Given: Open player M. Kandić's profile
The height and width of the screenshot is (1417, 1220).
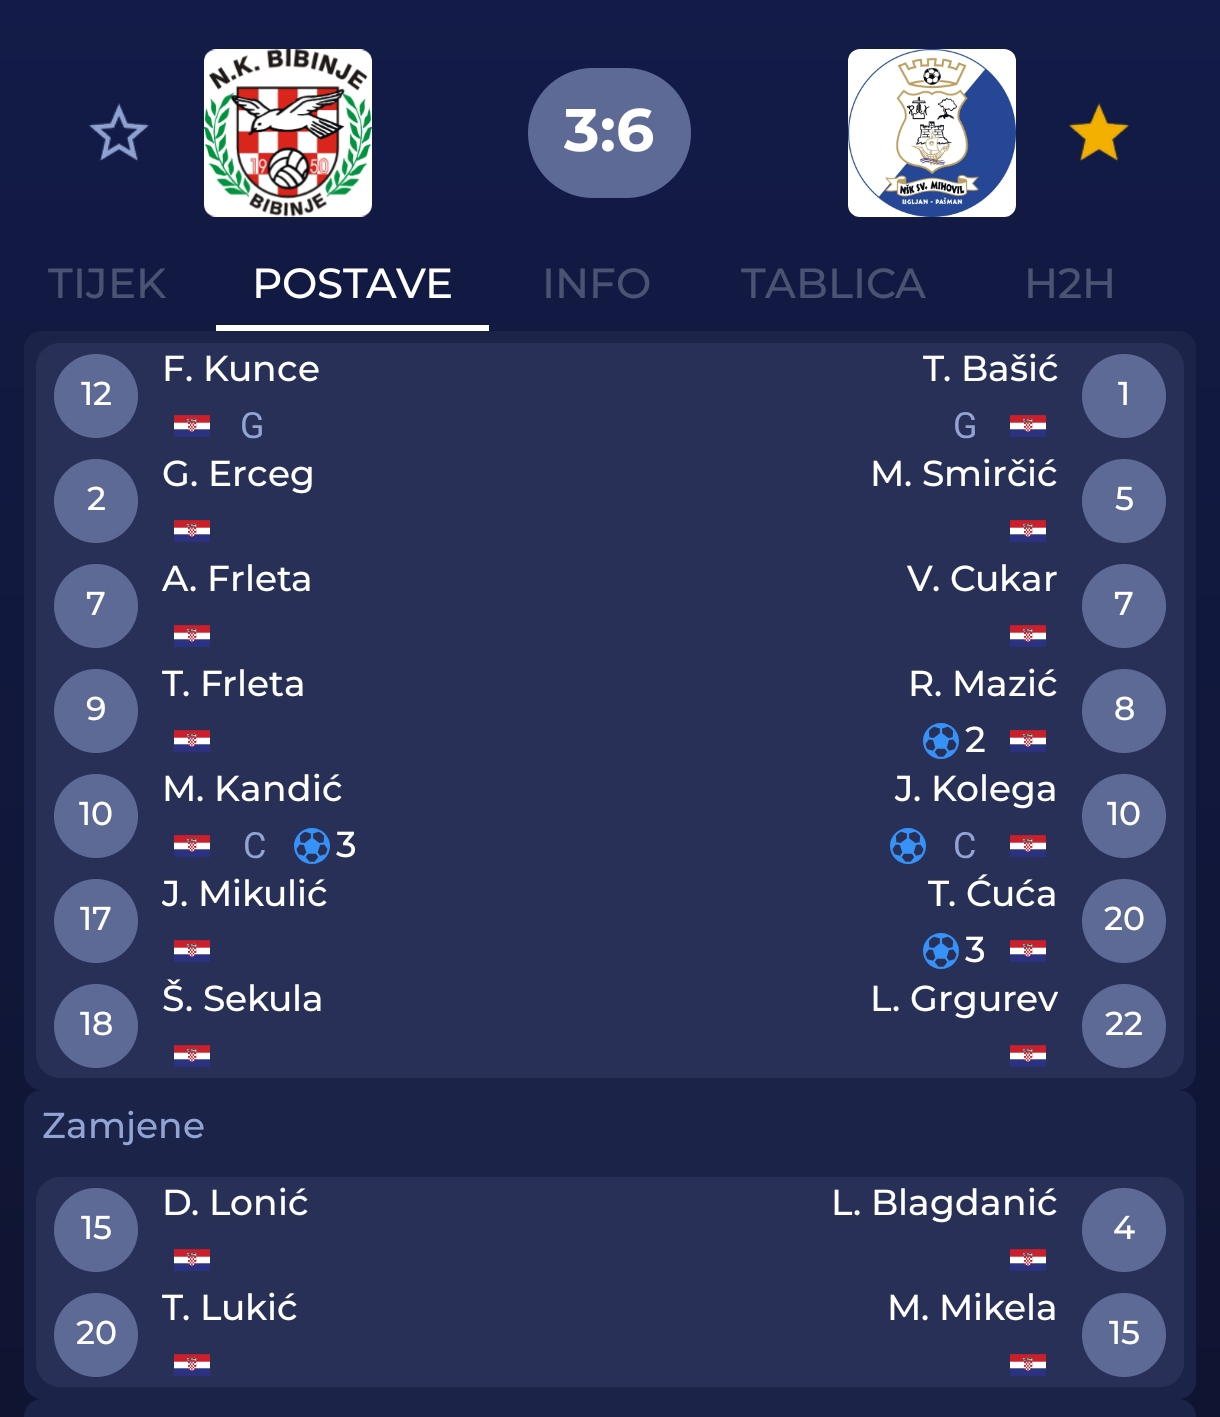Looking at the screenshot, I should pos(253,789).
